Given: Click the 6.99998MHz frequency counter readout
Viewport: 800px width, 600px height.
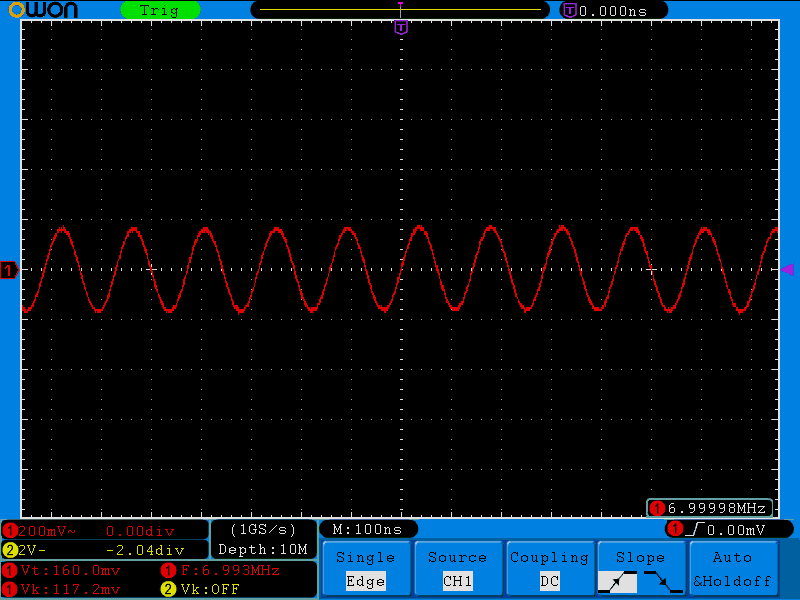Looking at the screenshot, I should click(711, 508).
